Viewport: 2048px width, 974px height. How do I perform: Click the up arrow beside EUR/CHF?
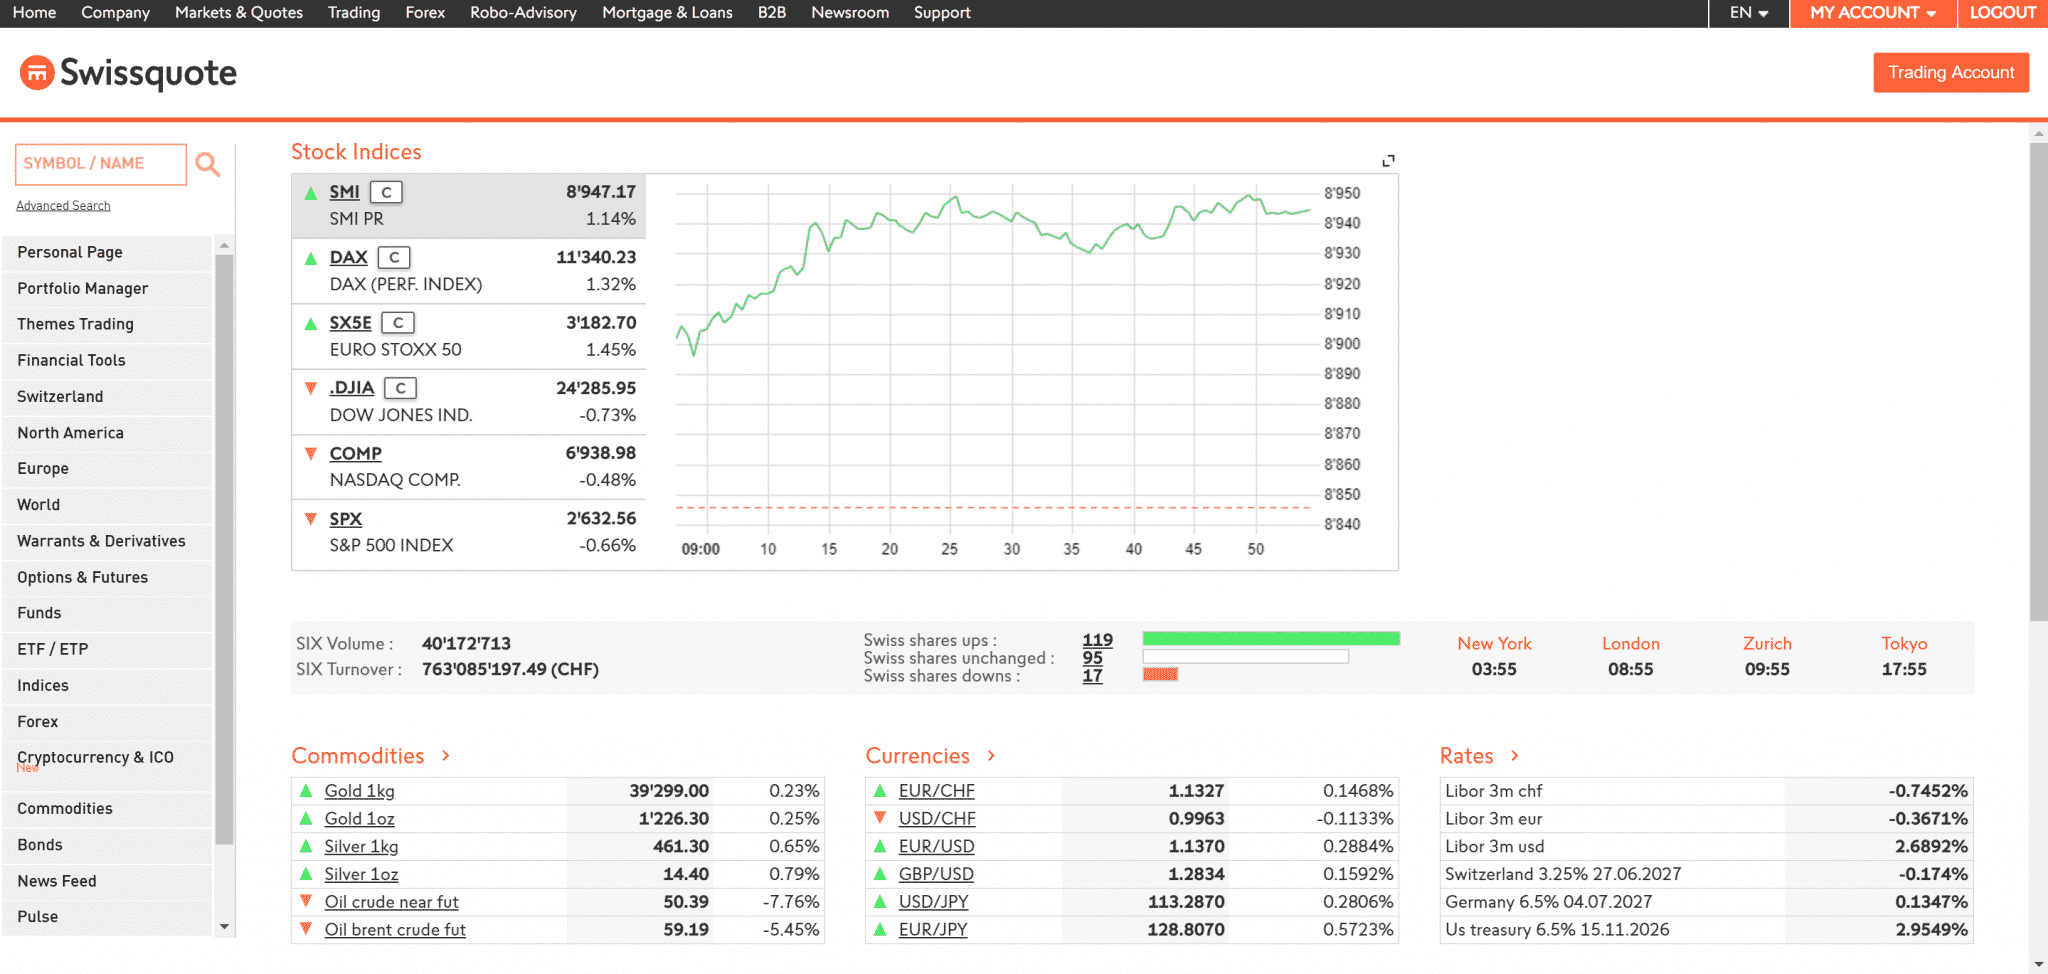pos(880,790)
